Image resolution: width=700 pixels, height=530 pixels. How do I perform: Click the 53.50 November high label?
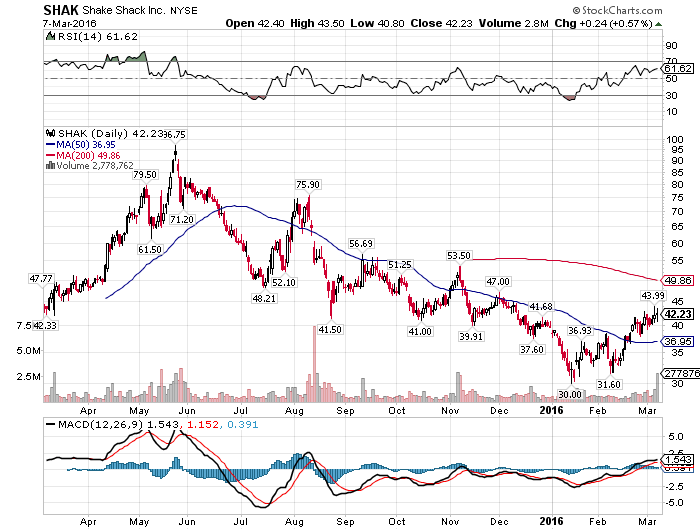(459, 255)
